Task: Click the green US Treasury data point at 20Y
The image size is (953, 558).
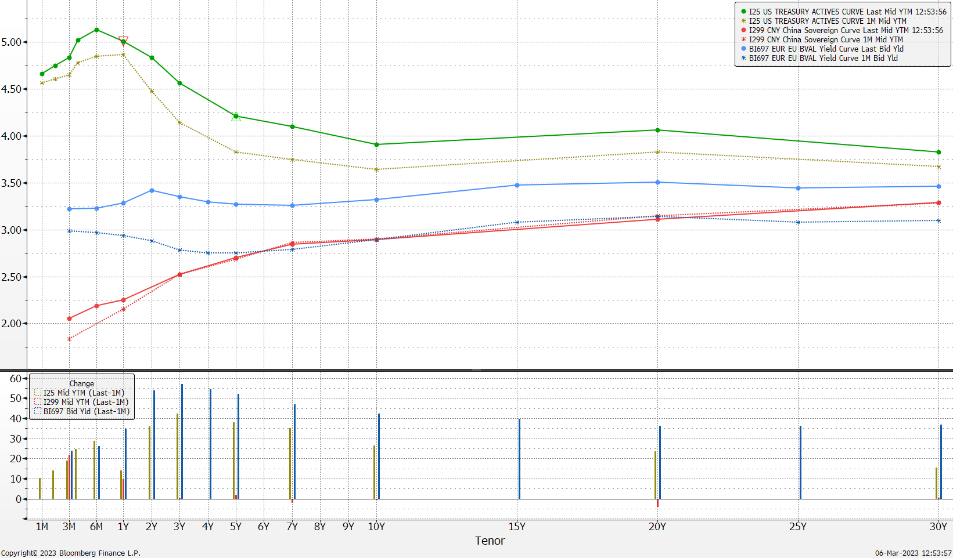Action: click(x=658, y=130)
